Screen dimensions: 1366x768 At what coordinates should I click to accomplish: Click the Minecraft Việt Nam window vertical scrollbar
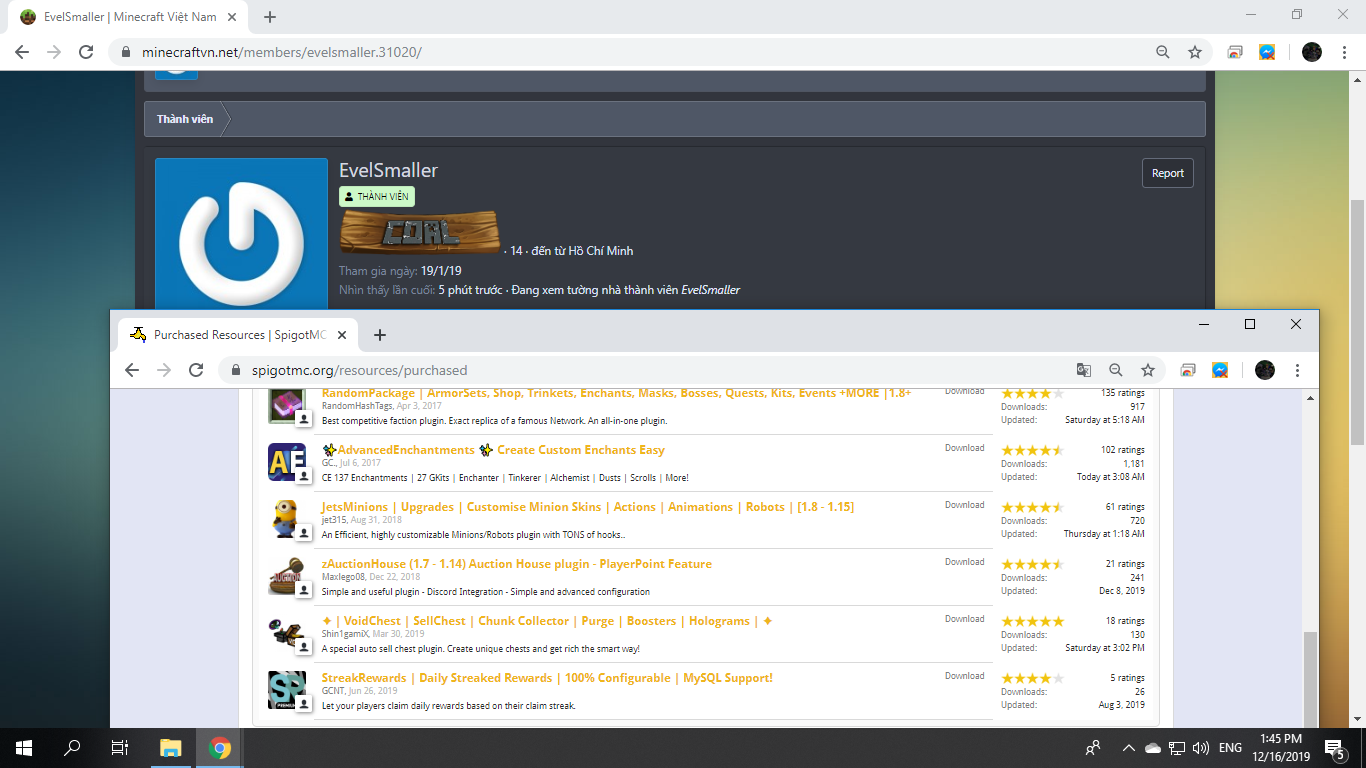coord(1357,322)
